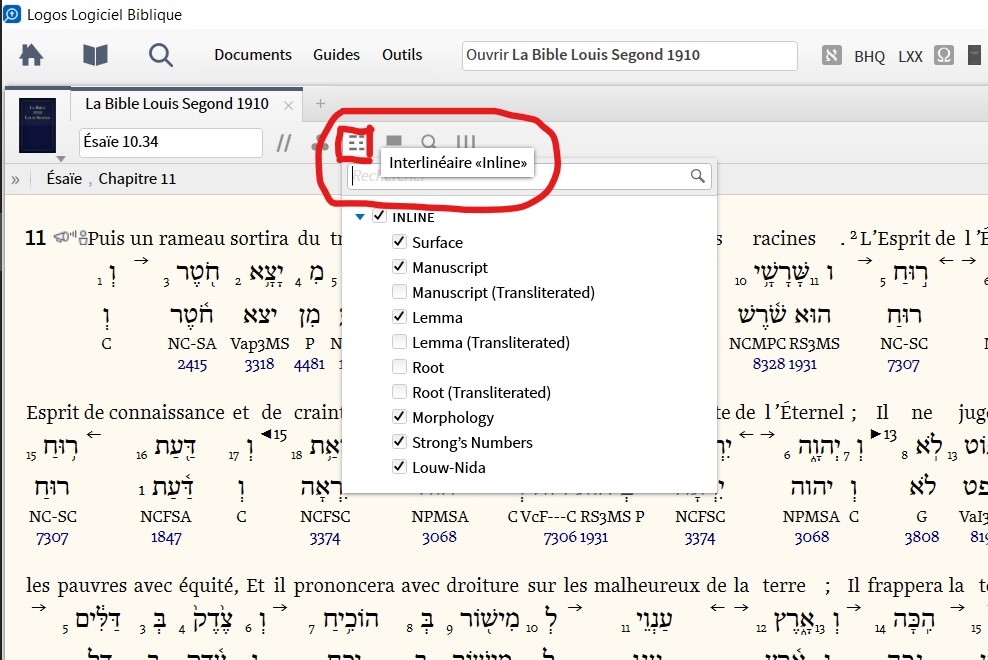Go to the Home page icon

[x=31, y=55]
